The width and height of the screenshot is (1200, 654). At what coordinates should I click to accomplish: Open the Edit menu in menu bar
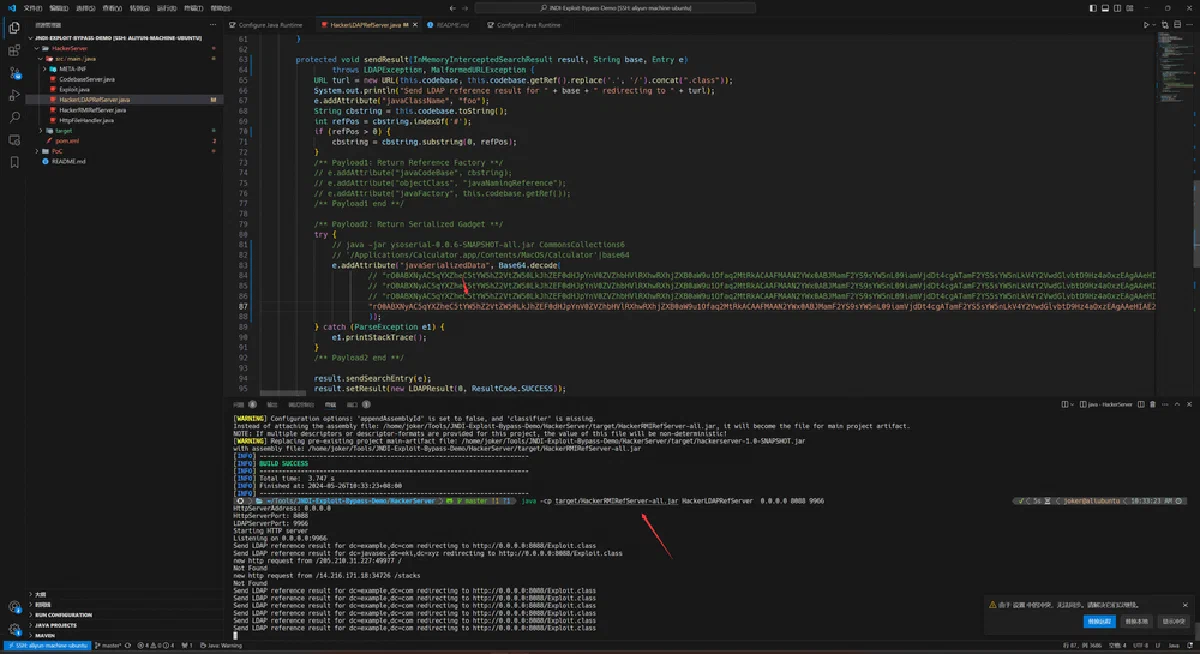(x=57, y=7)
